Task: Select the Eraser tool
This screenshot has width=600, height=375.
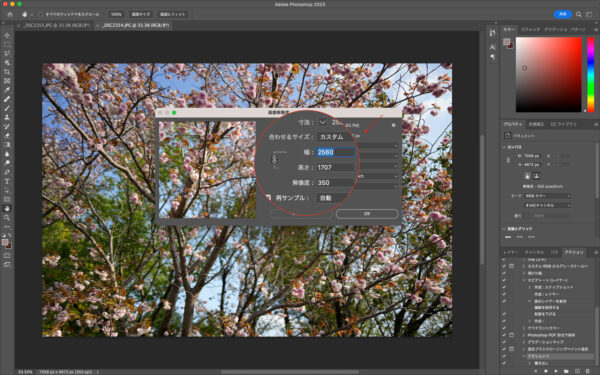Action: click(7, 135)
